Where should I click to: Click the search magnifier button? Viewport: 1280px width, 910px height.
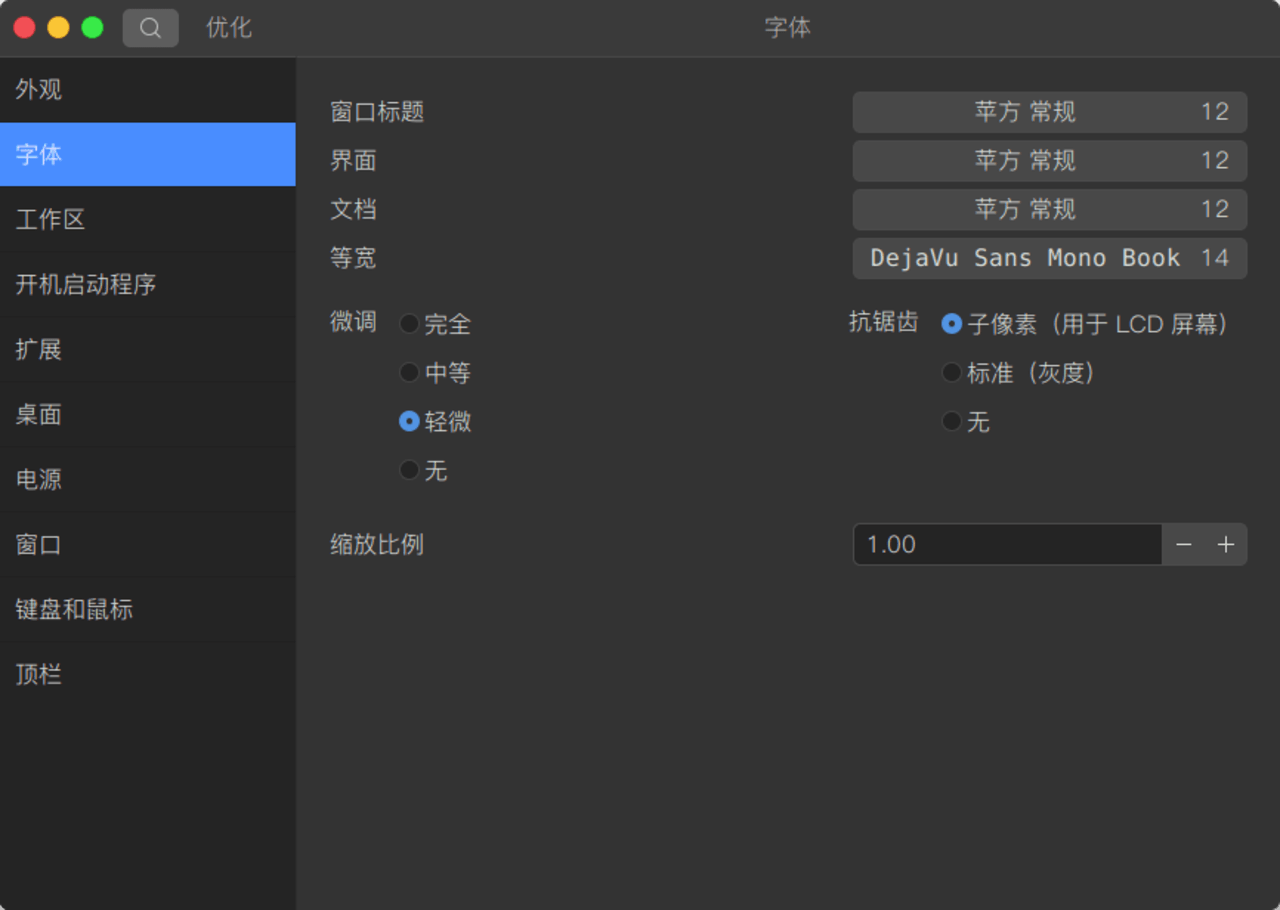tap(151, 28)
